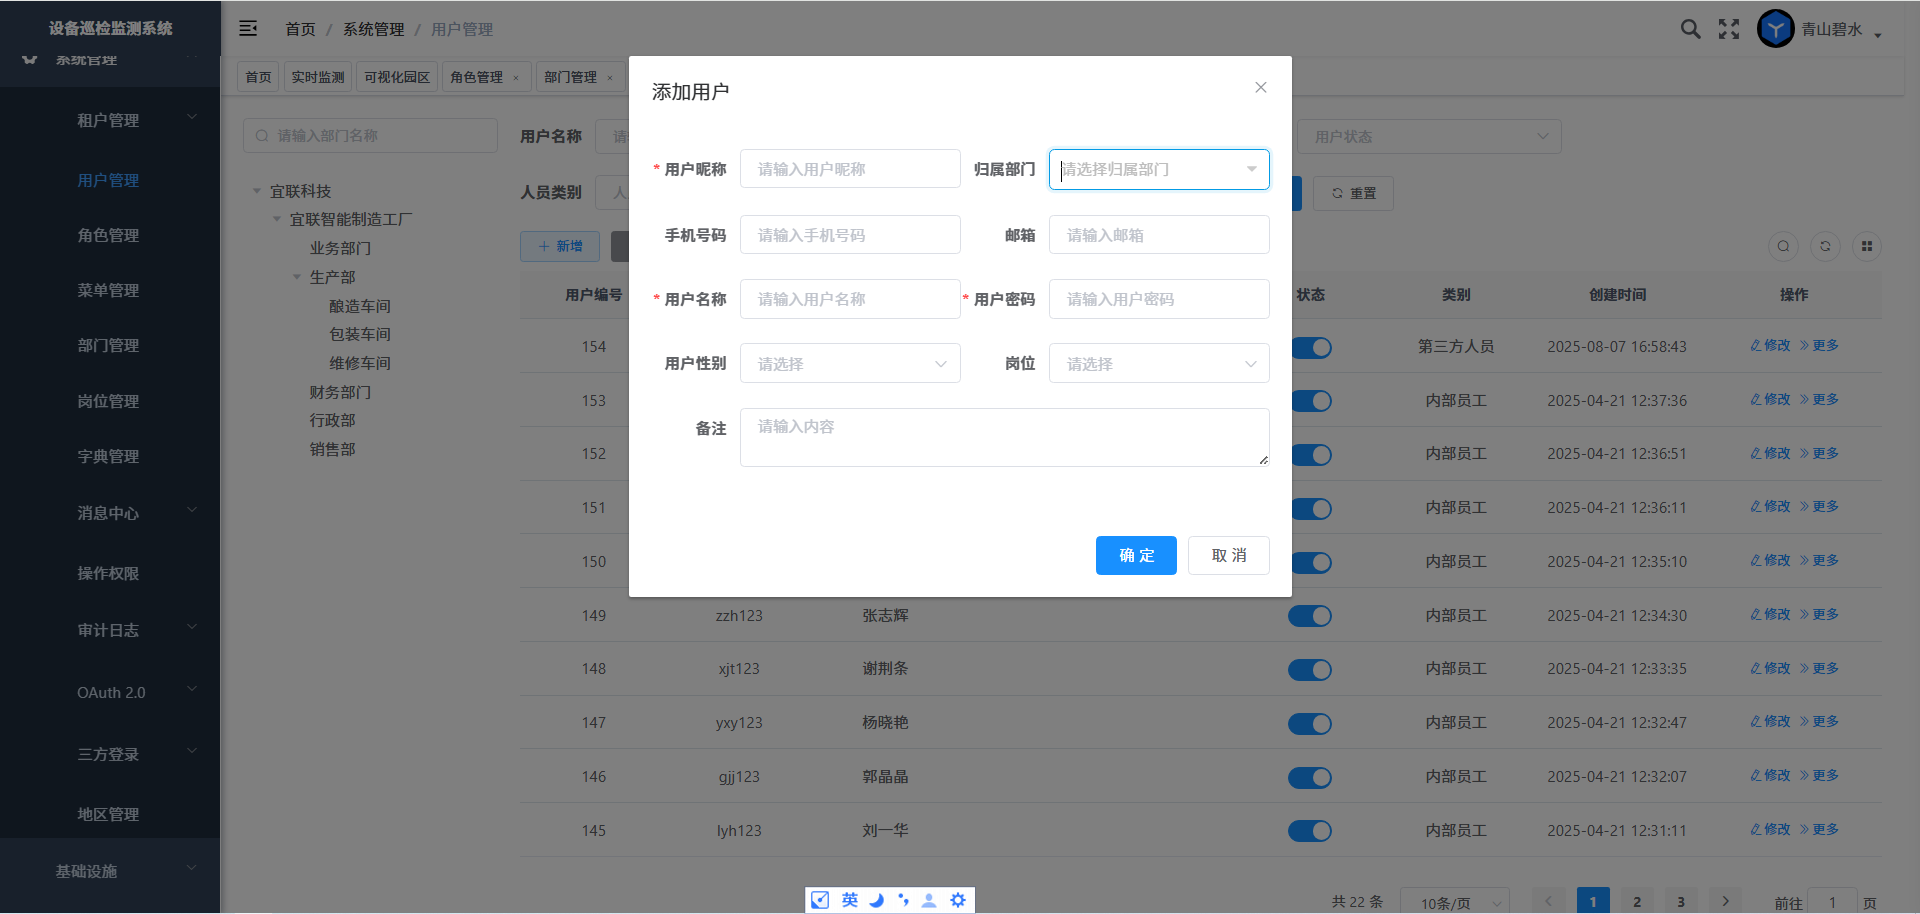Open the 岗位 select dropdown
Image resolution: width=1920 pixels, height=914 pixels.
[x=1158, y=364]
